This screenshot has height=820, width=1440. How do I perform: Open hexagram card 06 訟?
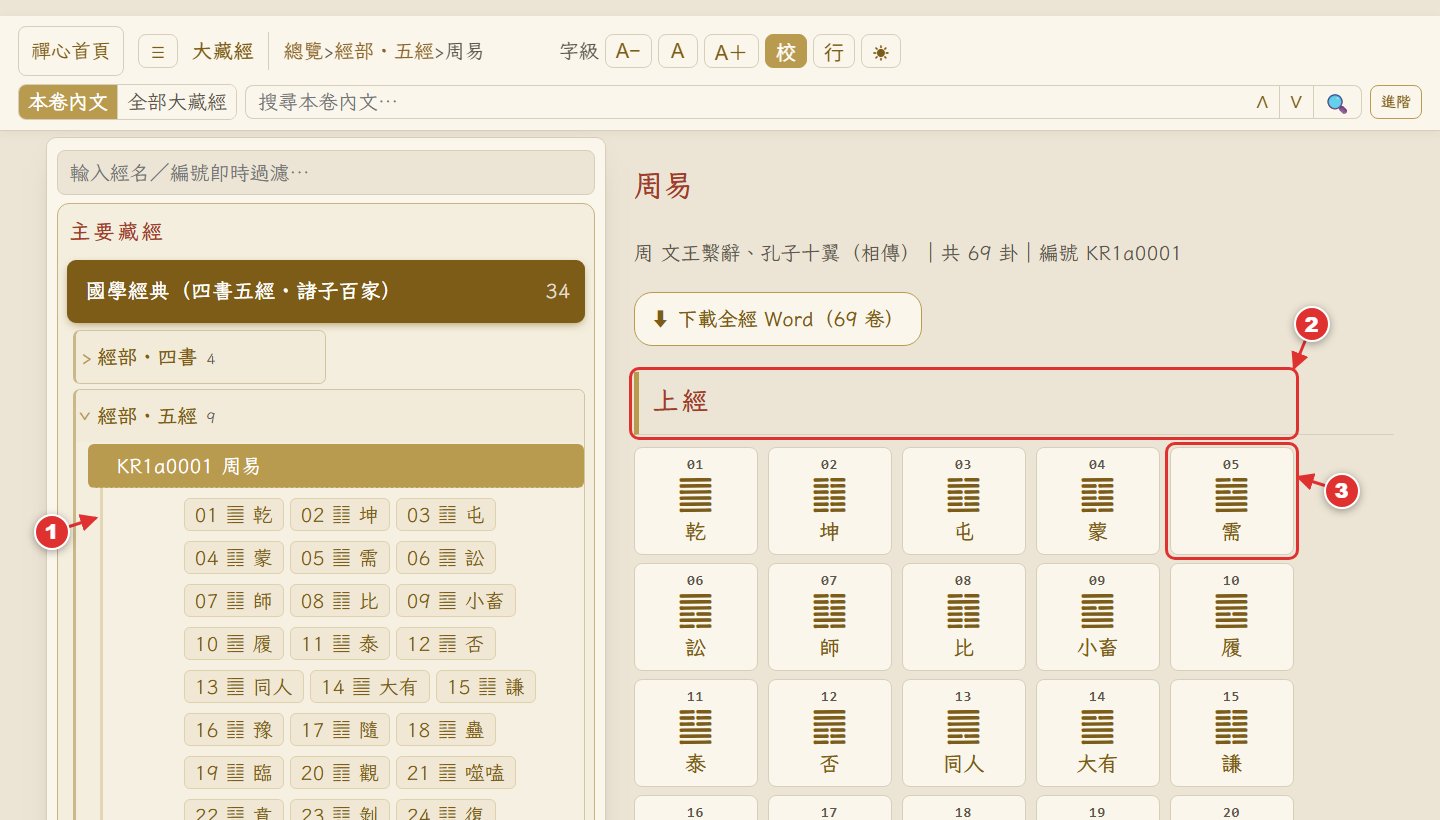click(x=696, y=617)
